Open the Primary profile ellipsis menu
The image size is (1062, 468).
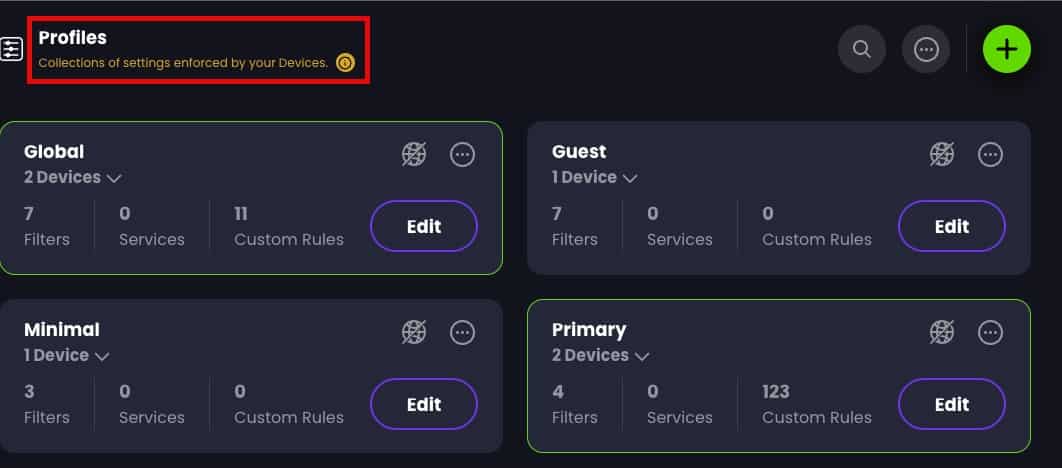coord(990,333)
